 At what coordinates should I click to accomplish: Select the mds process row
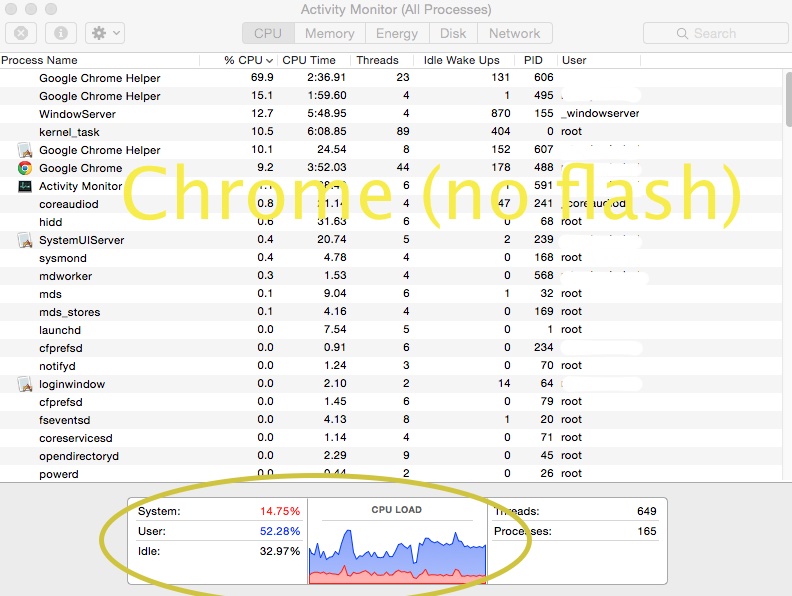click(391, 294)
